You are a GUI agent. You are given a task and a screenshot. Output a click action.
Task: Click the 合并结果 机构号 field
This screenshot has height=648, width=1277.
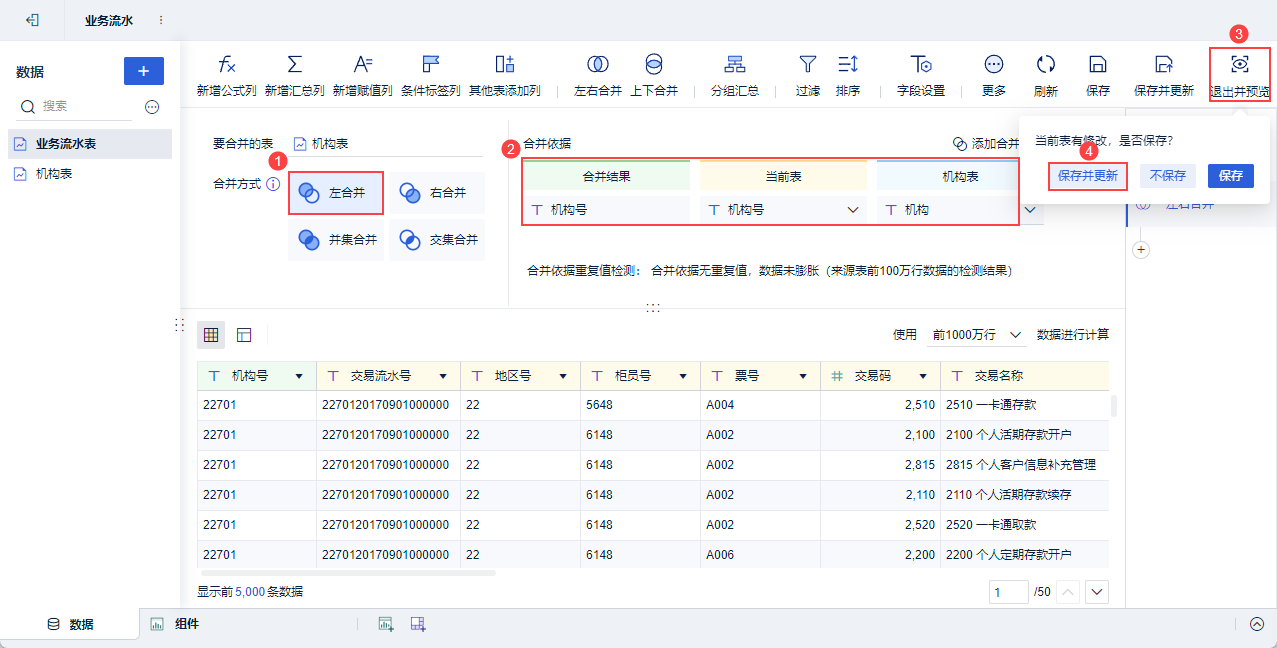(606, 210)
